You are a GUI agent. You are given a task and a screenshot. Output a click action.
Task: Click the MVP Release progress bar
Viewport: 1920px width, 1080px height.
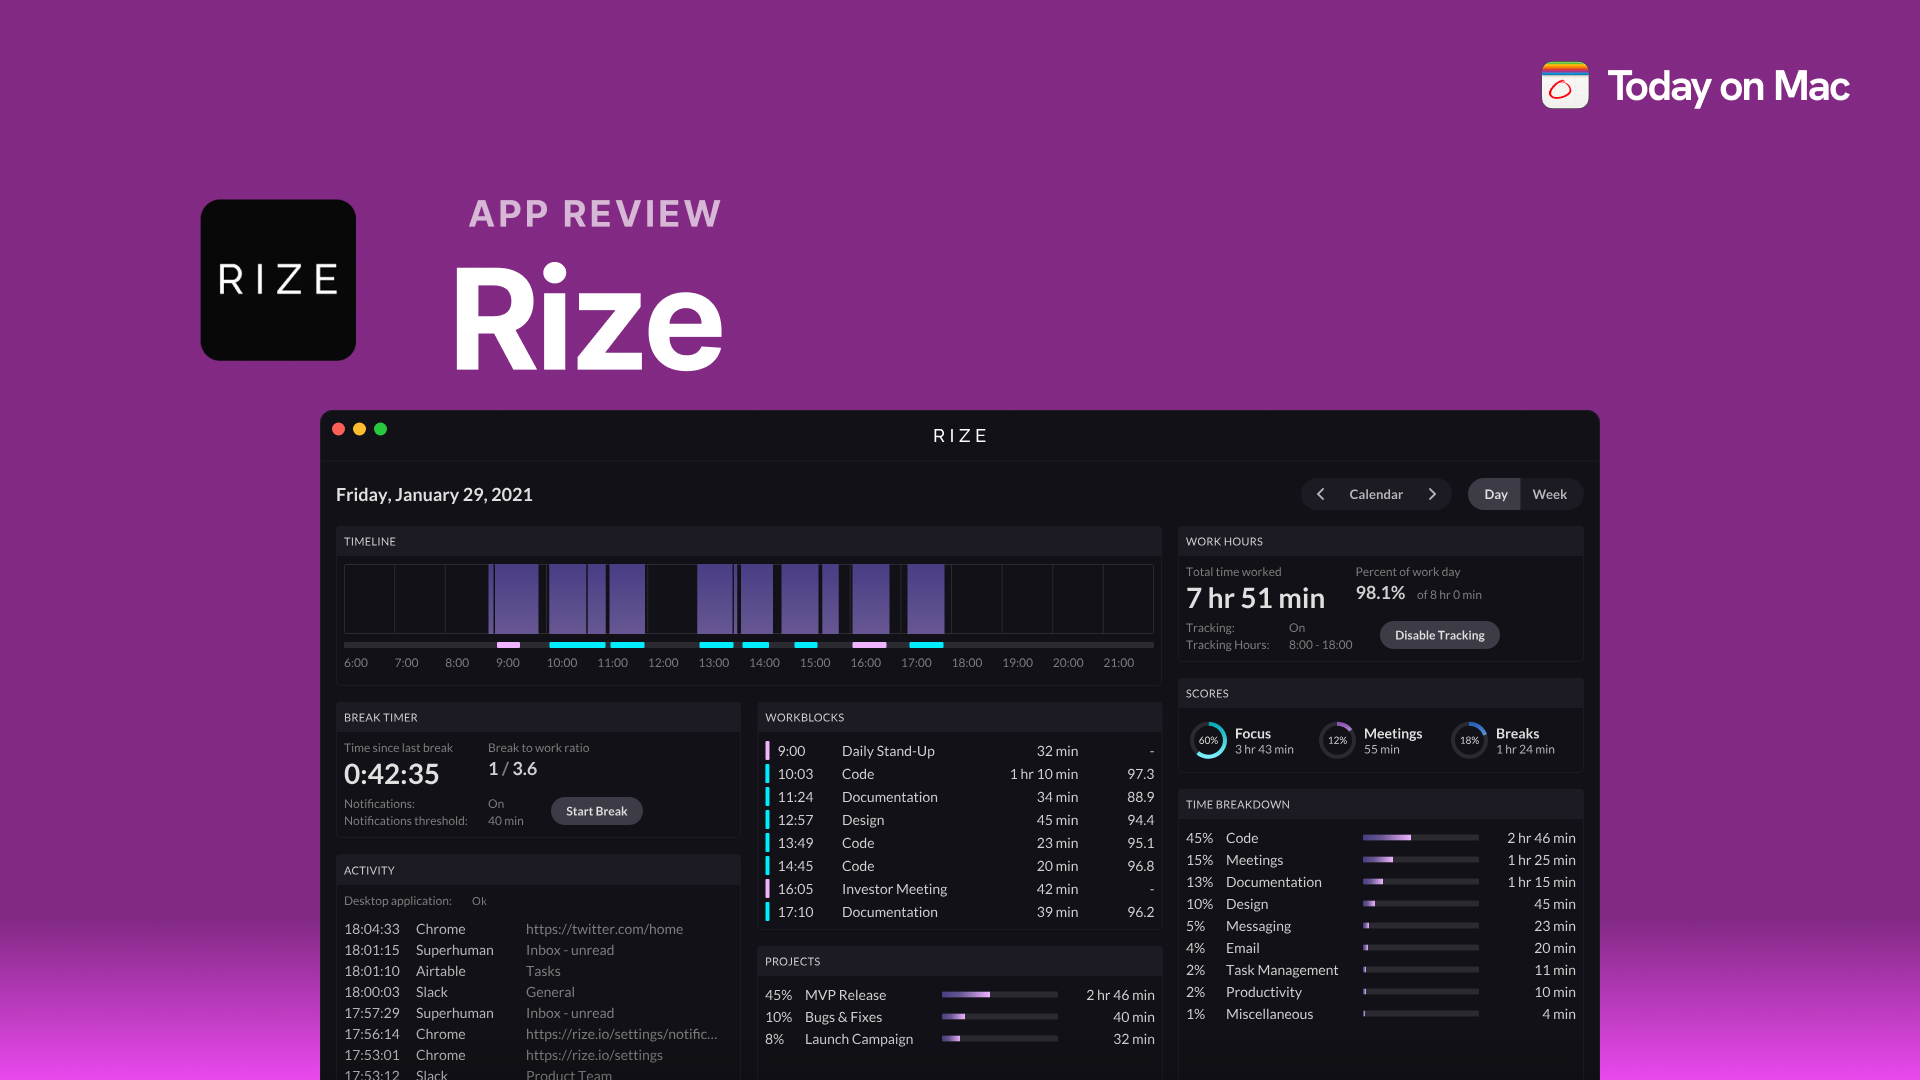pos(999,995)
